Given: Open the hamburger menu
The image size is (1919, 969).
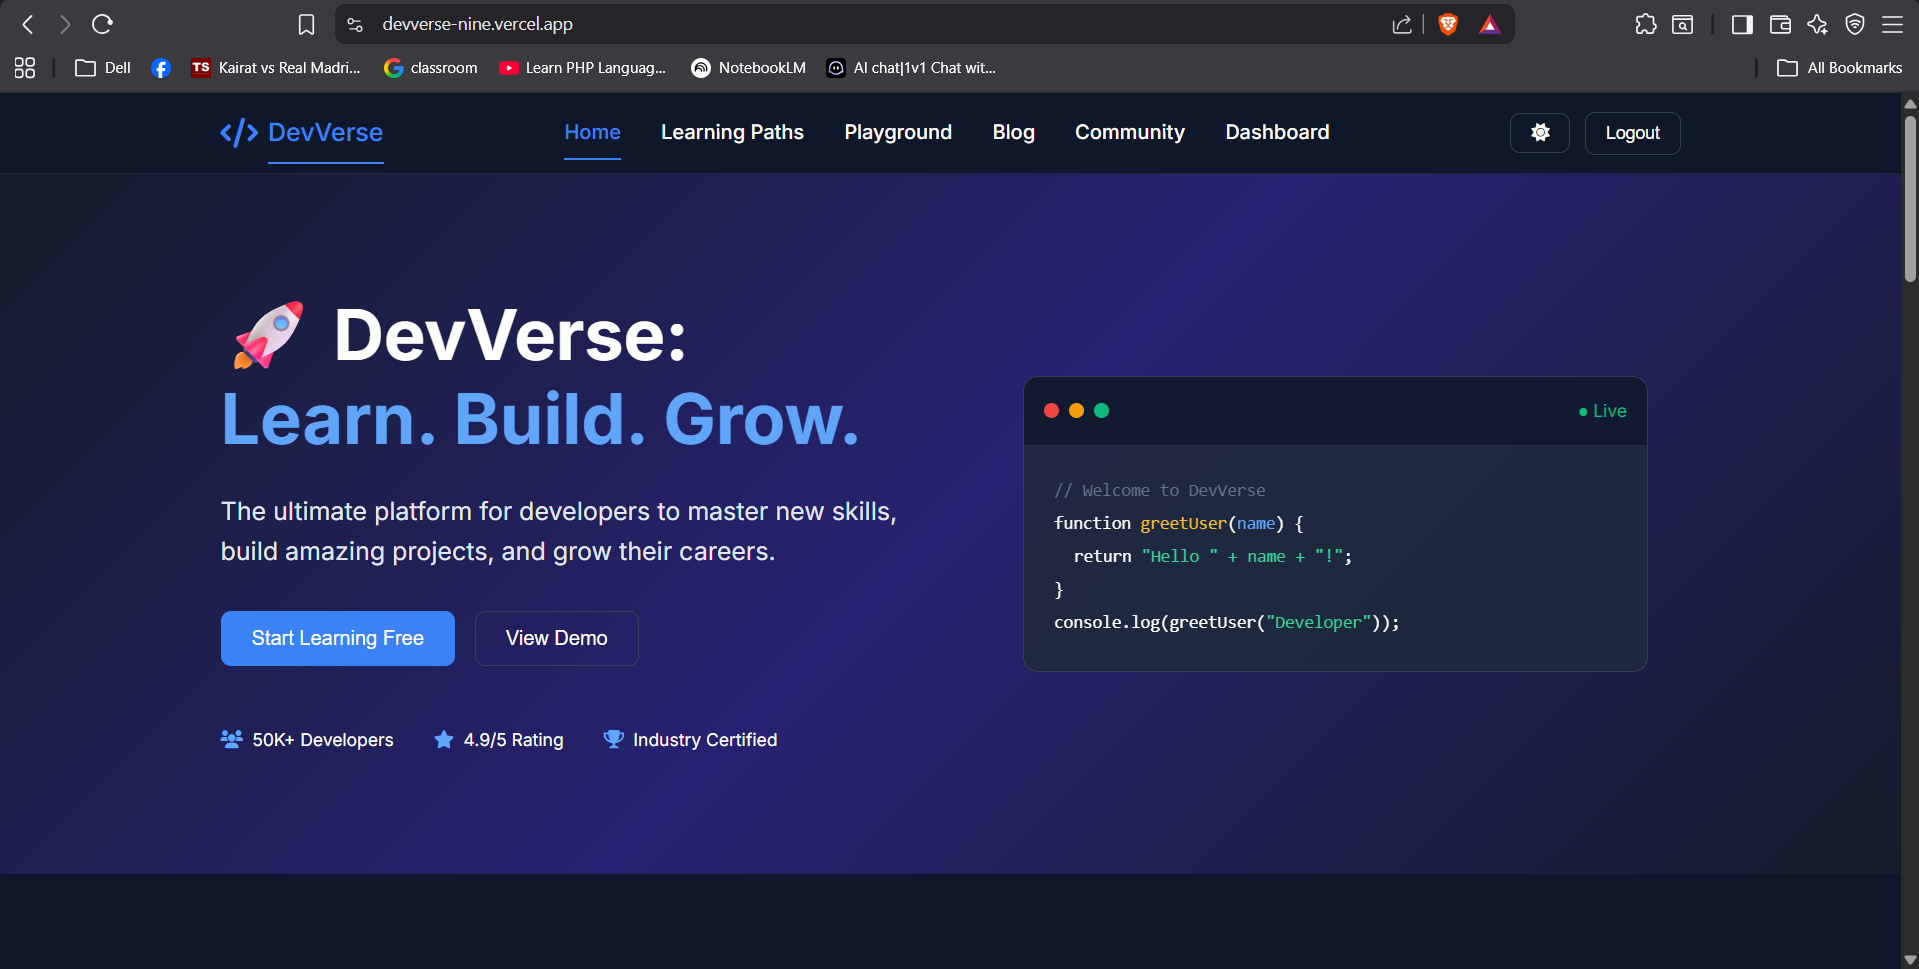Looking at the screenshot, I should click(x=1893, y=23).
